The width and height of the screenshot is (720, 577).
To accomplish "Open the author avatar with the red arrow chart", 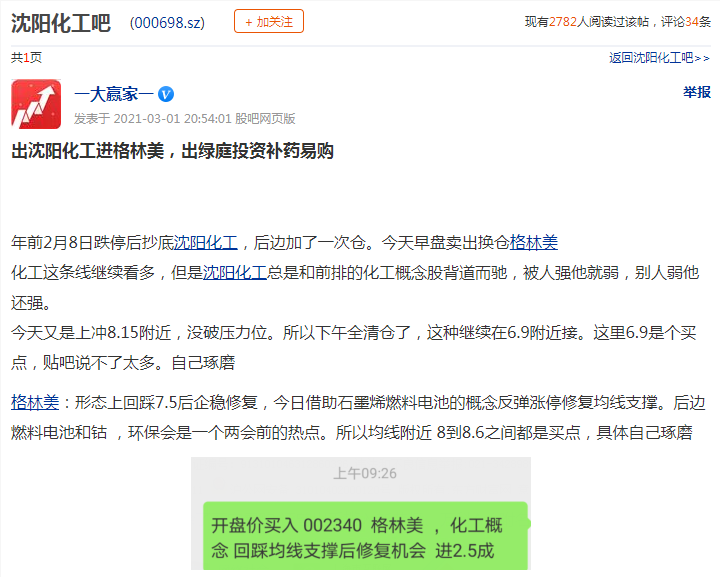I will click(36, 104).
